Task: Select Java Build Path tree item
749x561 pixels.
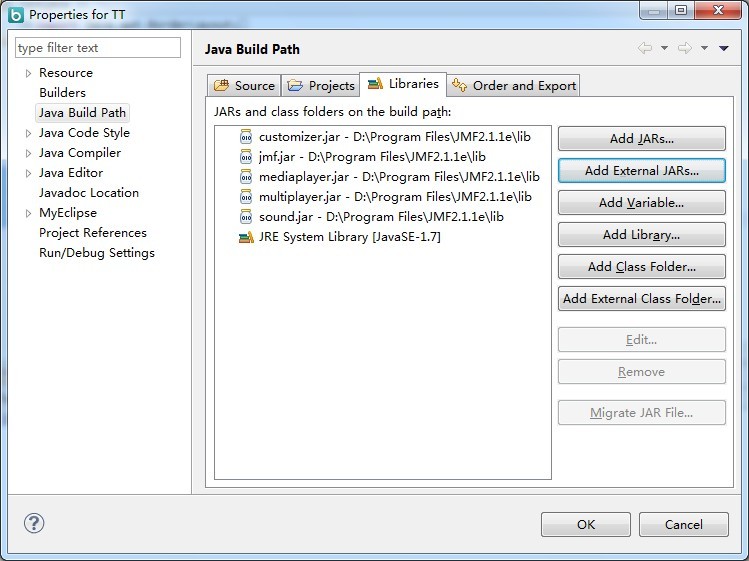Action: pos(82,113)
